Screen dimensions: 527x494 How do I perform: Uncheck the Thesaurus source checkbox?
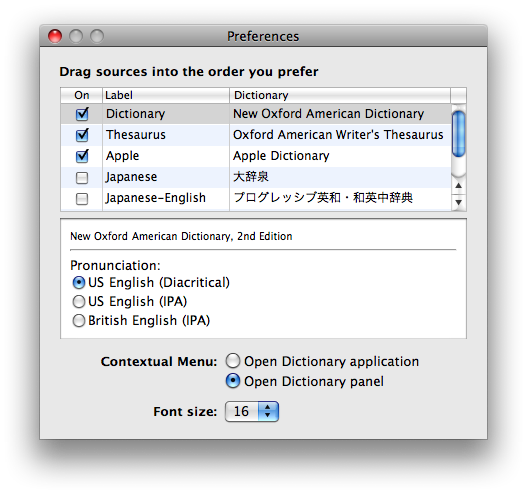point(82,135)
